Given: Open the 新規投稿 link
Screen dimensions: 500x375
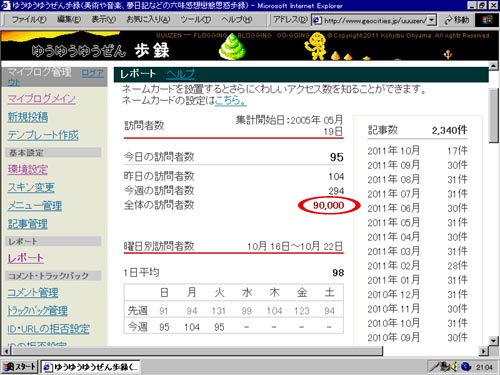Looking at the screenshot, I should coord(28,117).
